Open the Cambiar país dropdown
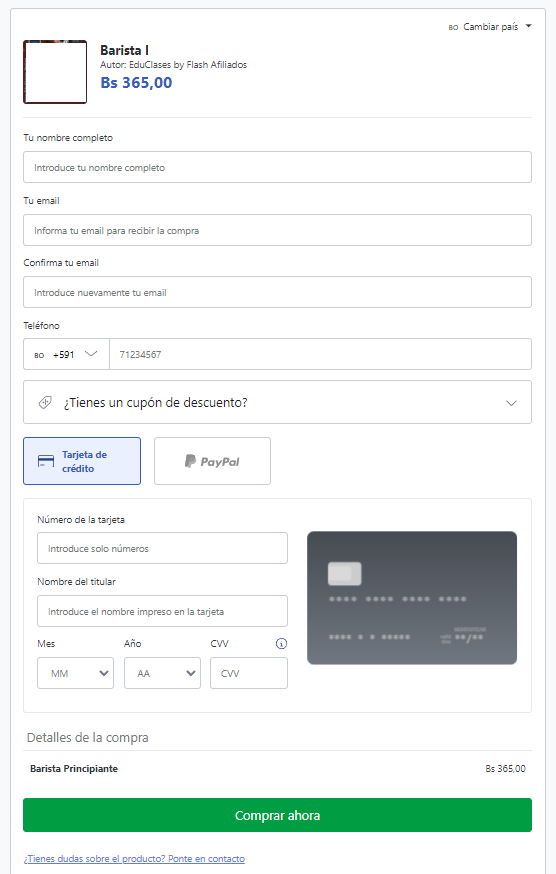The width and height of the screenshot is (556, 874). 490,27
